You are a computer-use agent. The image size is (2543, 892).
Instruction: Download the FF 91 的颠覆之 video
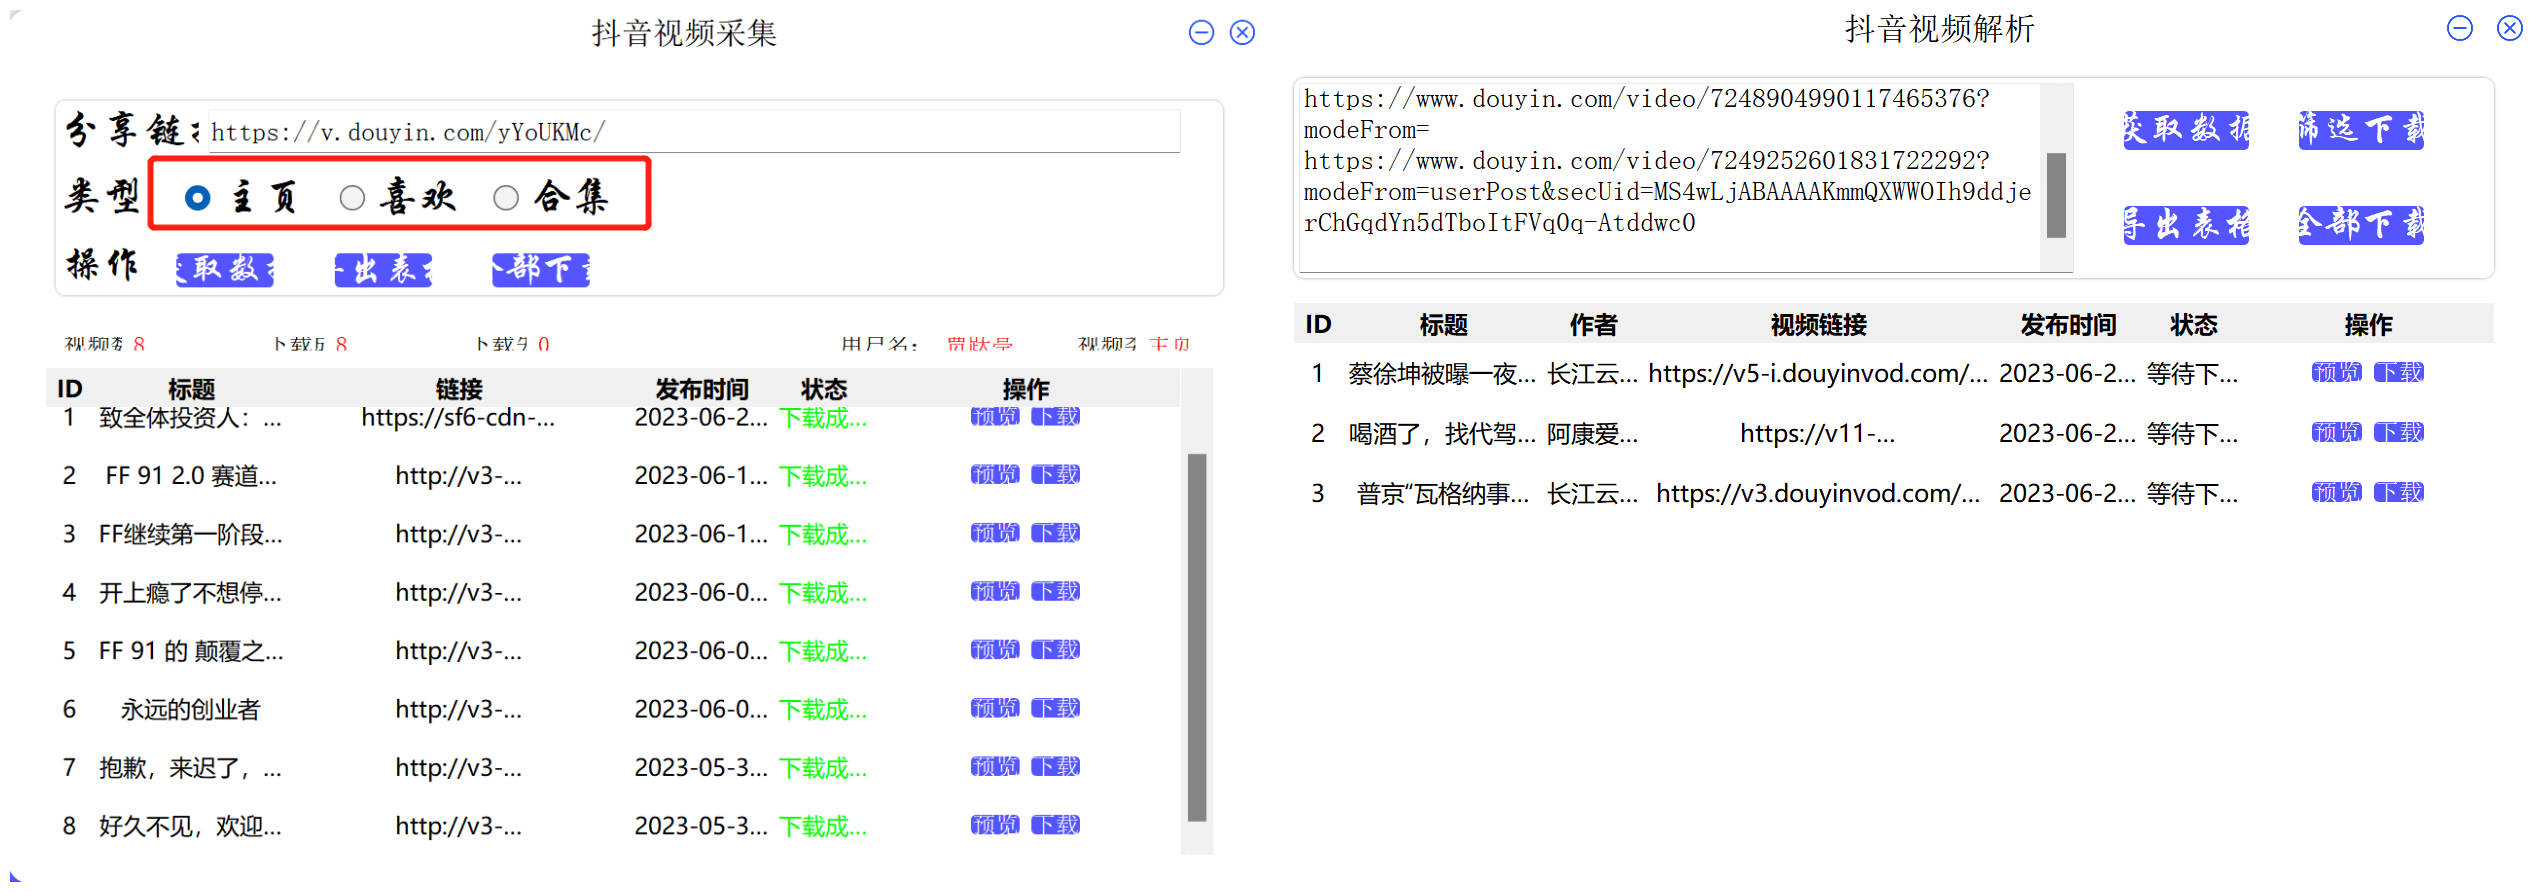pyautogui.click(x=1055, y=650)
